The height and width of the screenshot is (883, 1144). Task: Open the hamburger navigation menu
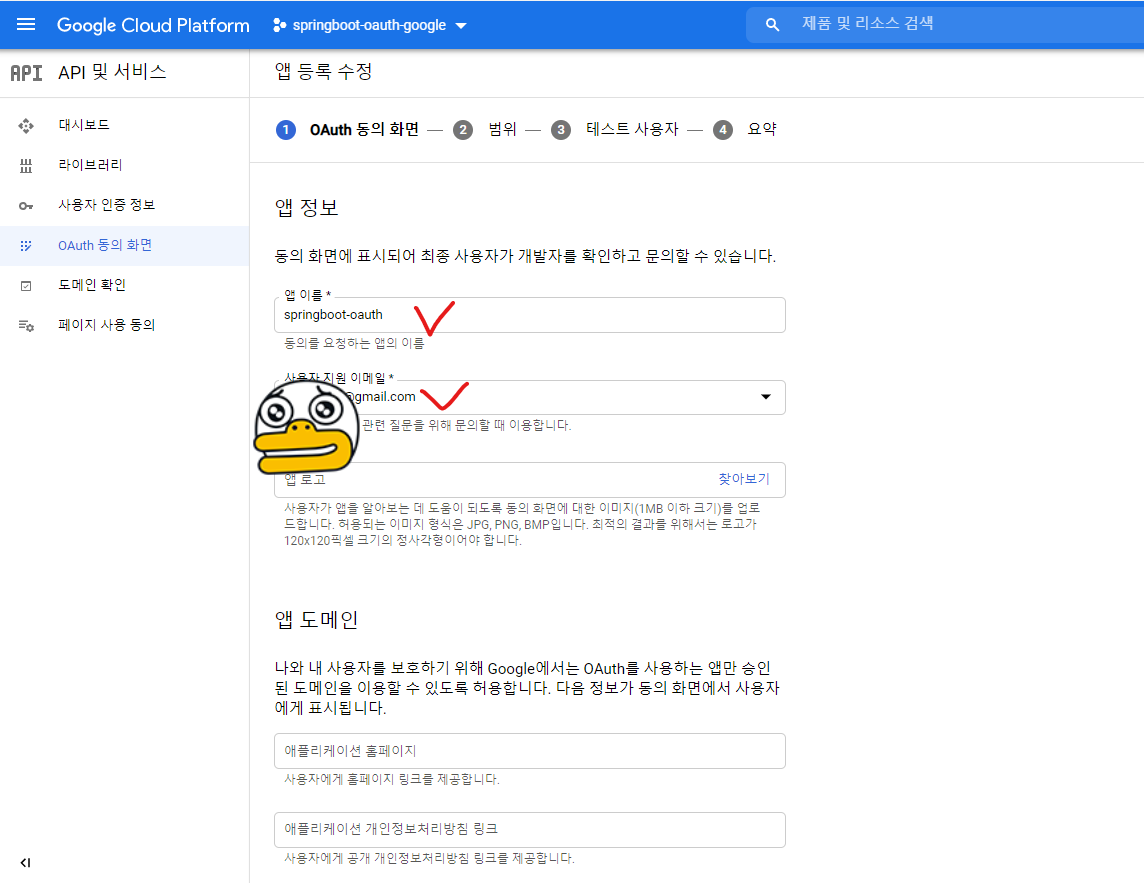pos(26,25)
